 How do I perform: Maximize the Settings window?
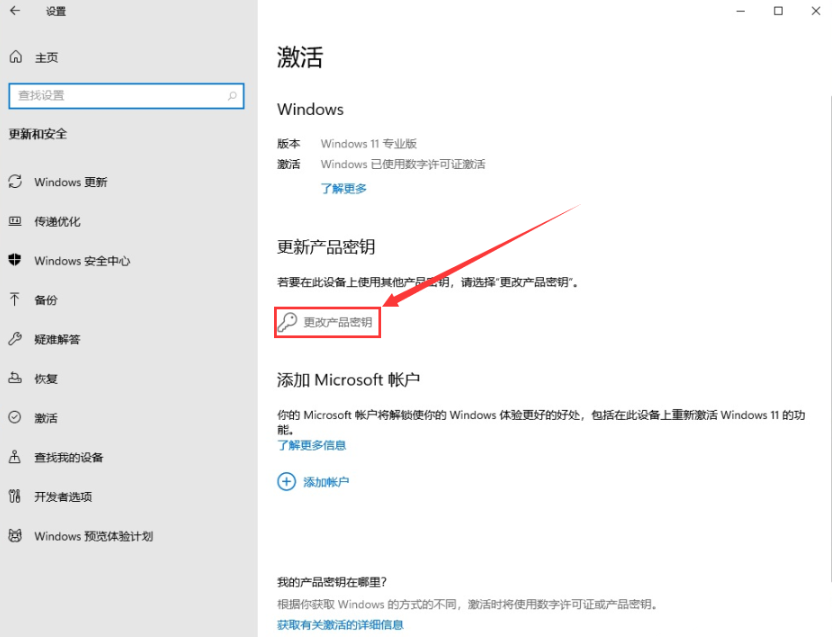click(x=777, y=11)
